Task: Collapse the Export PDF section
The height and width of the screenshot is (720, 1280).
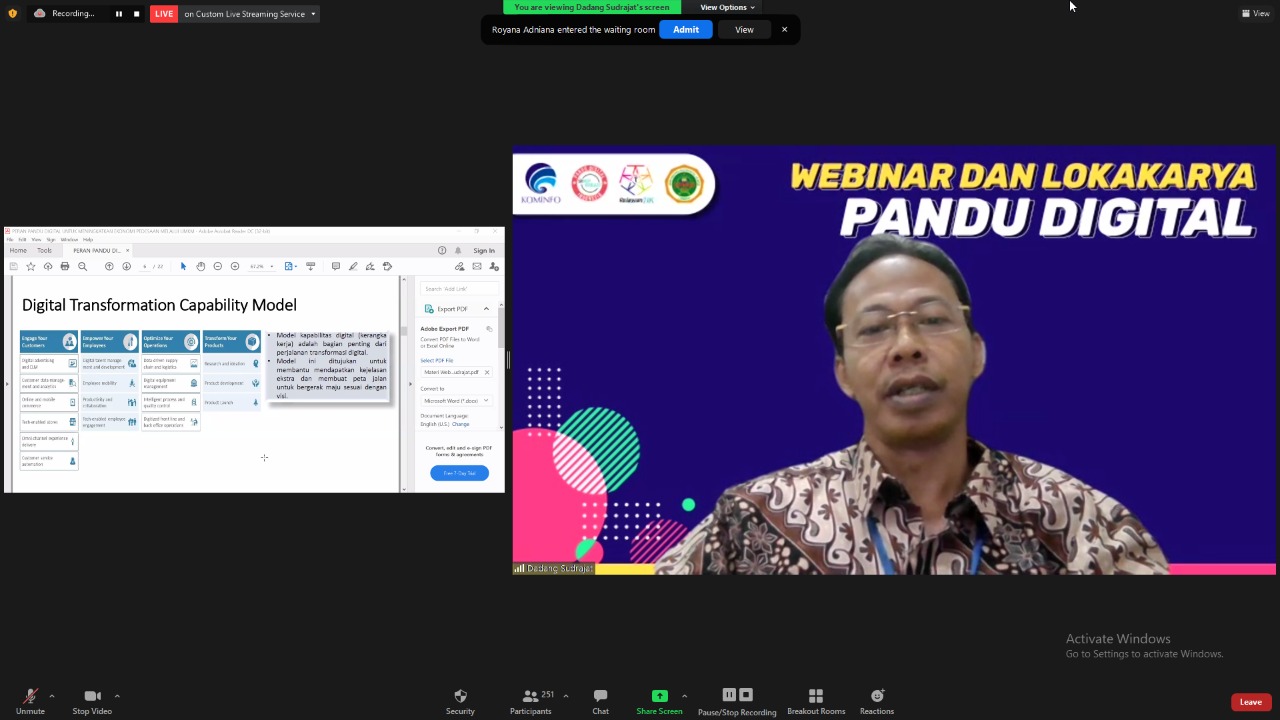Action: 487,308
